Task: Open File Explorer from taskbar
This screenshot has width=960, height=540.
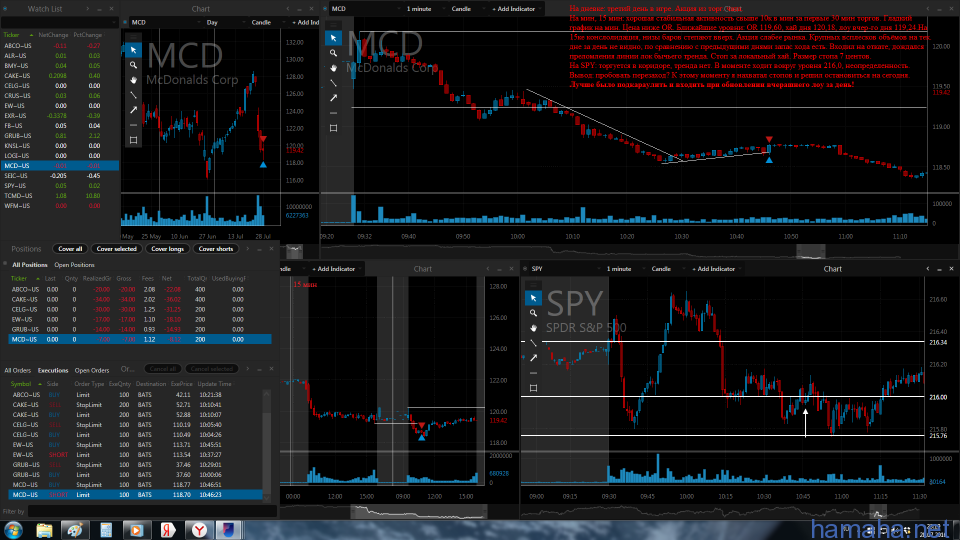Action: point(44,530)
